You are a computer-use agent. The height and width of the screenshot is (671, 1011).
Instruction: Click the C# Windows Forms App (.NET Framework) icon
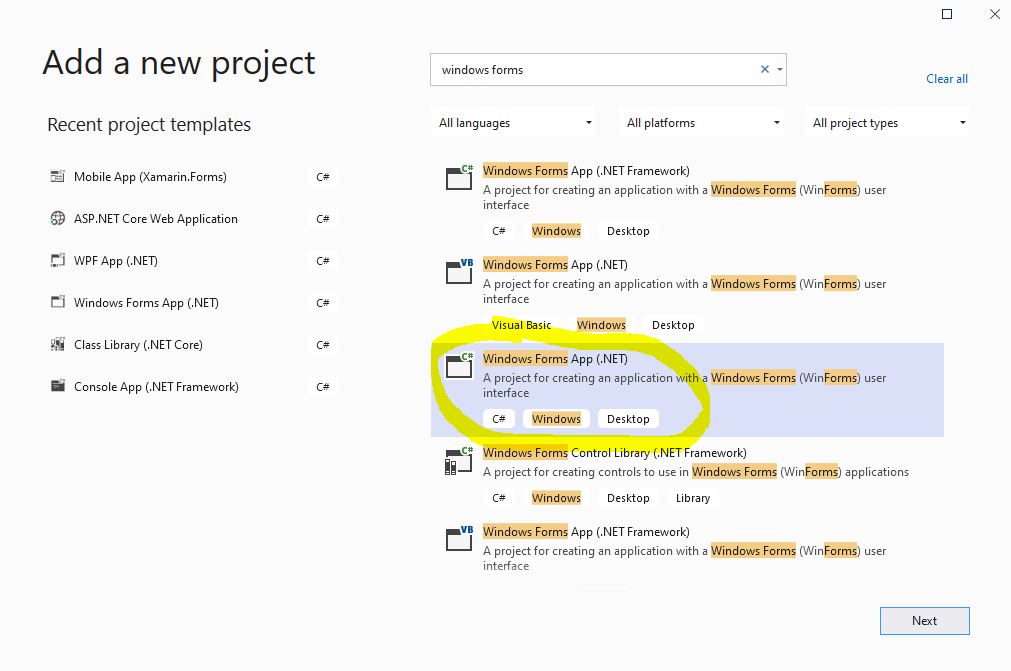[459, 177]
